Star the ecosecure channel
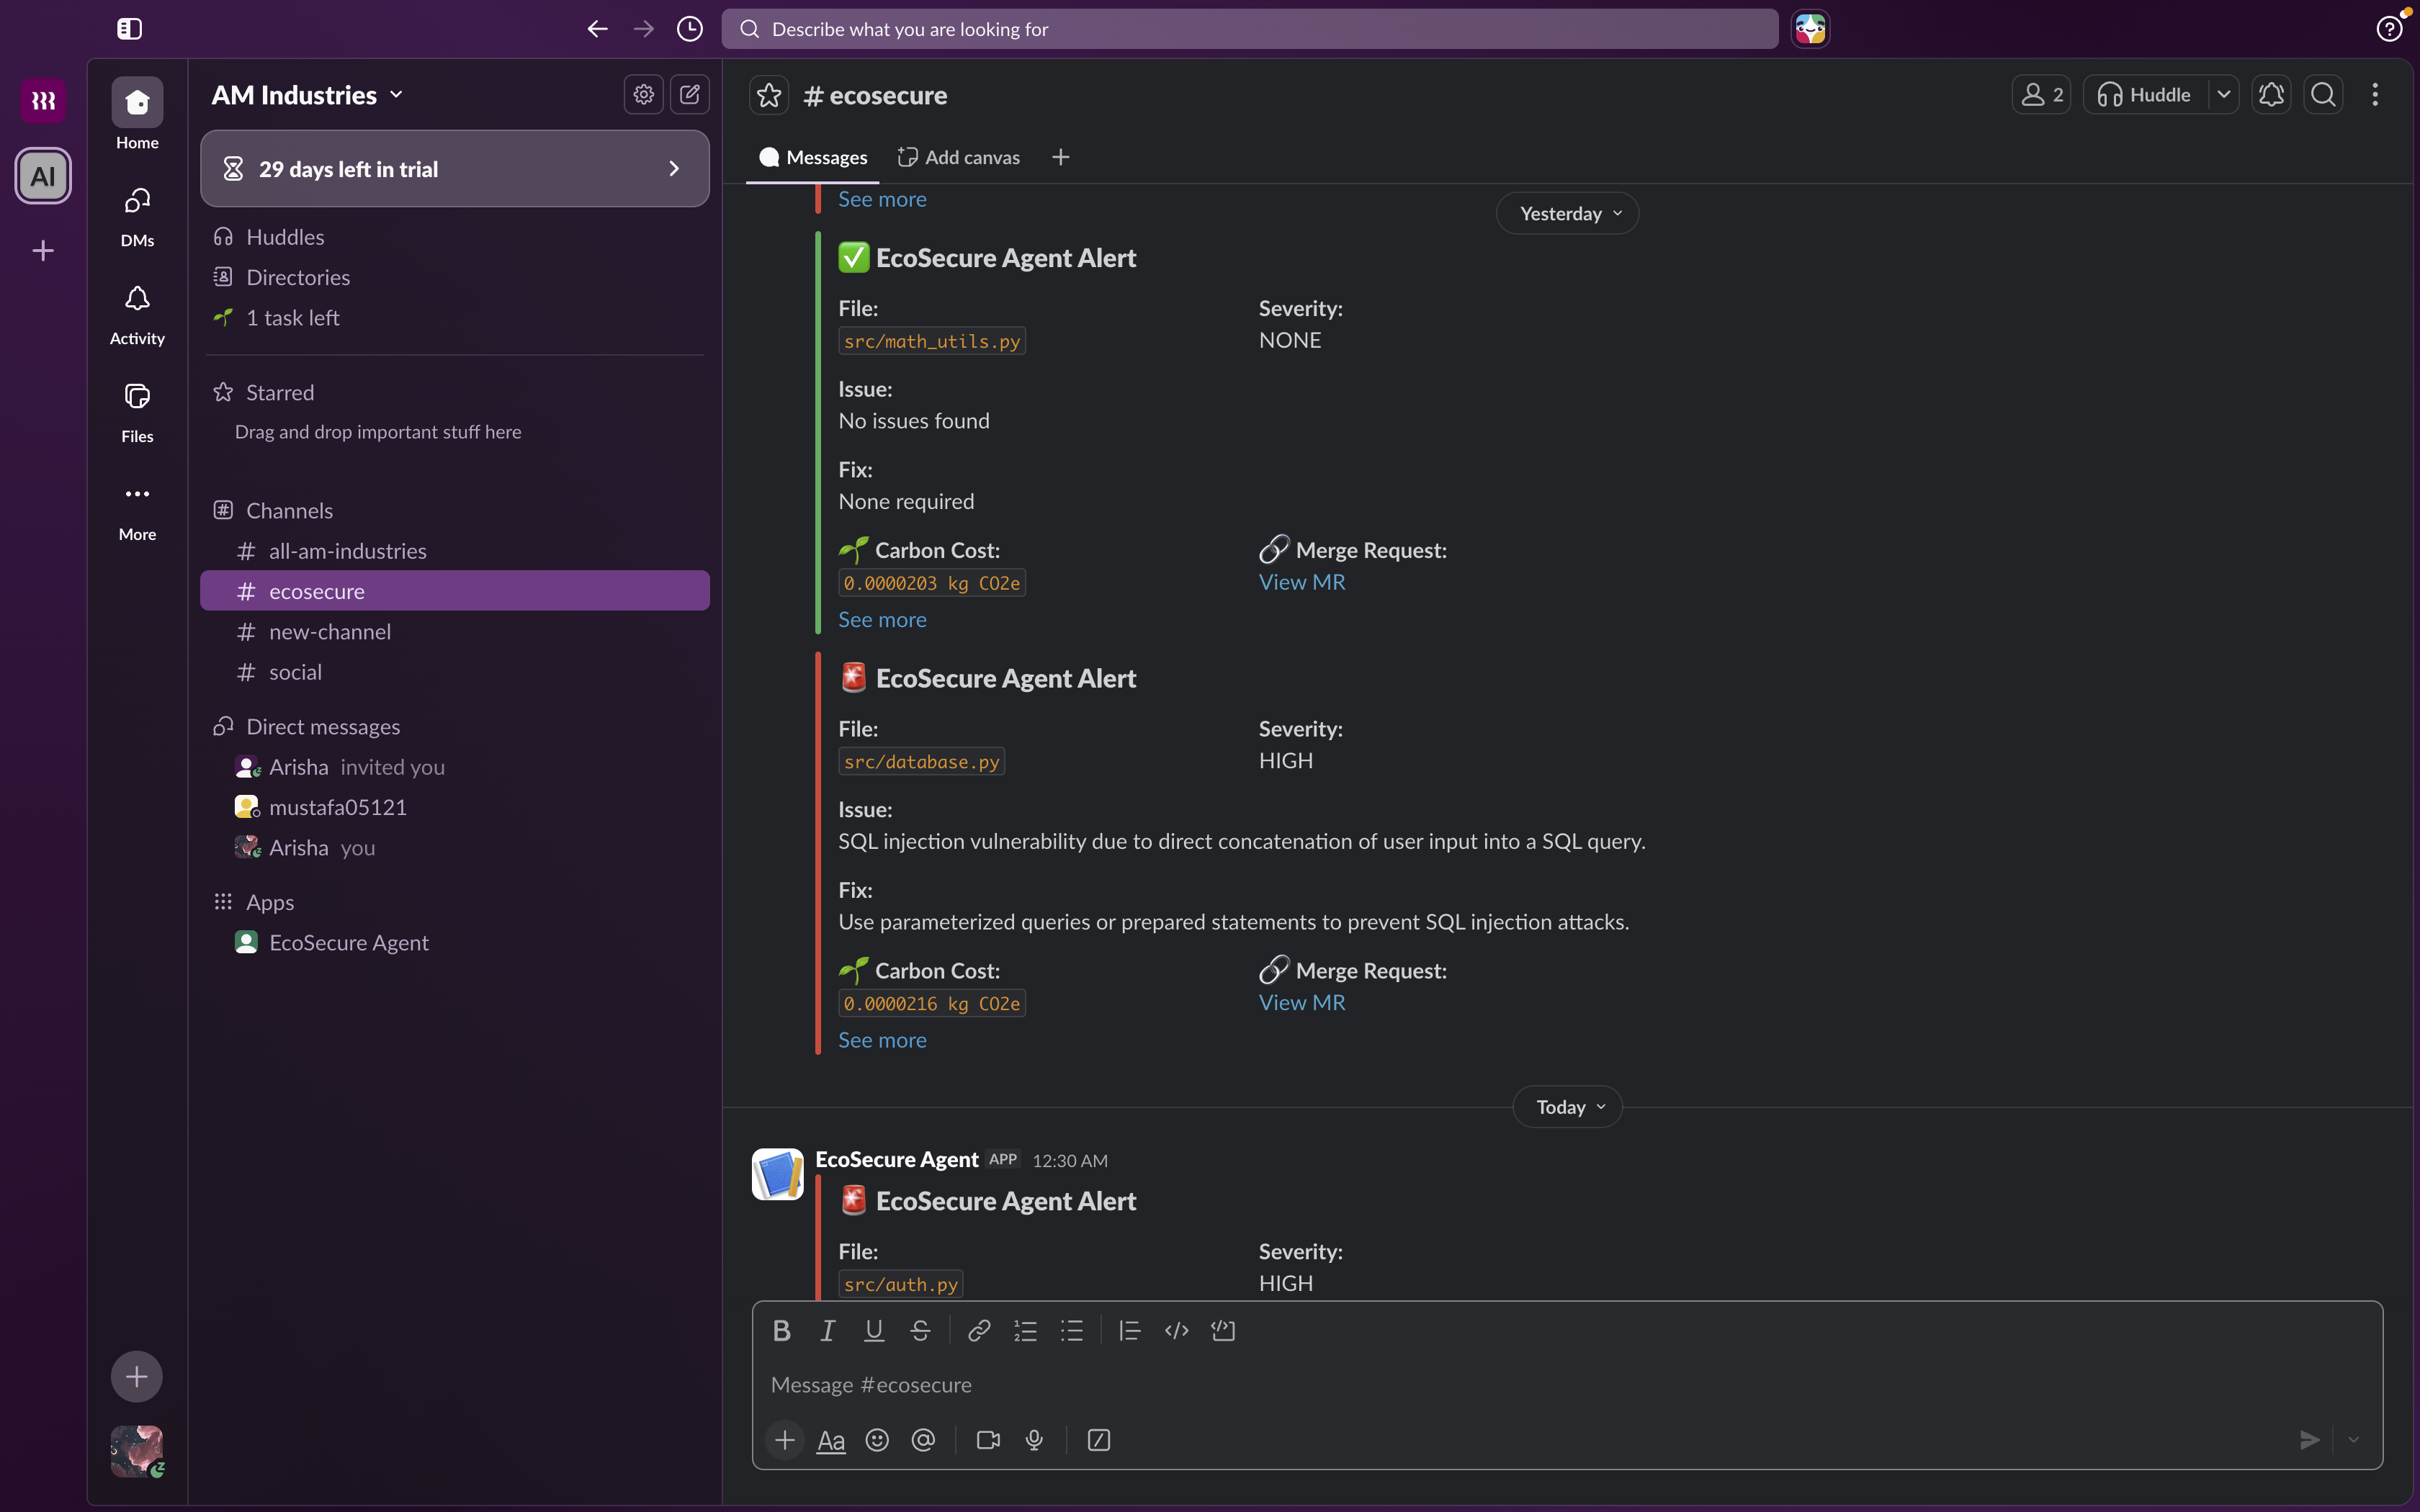Image resolution: width=2420 pixels, height=1512 pixels. (x=768, y=95)
